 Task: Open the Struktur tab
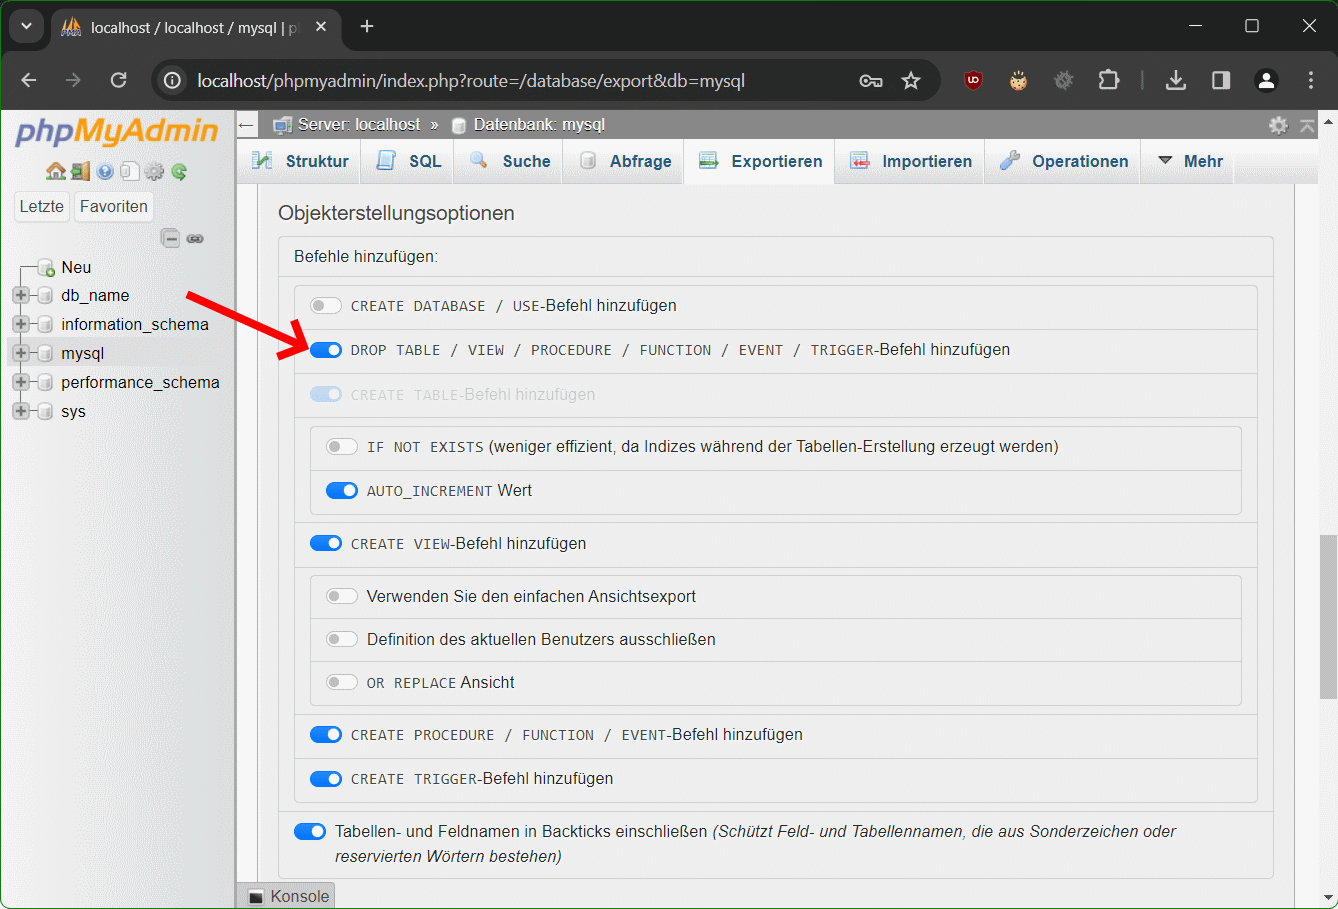[x=301, y=161]
